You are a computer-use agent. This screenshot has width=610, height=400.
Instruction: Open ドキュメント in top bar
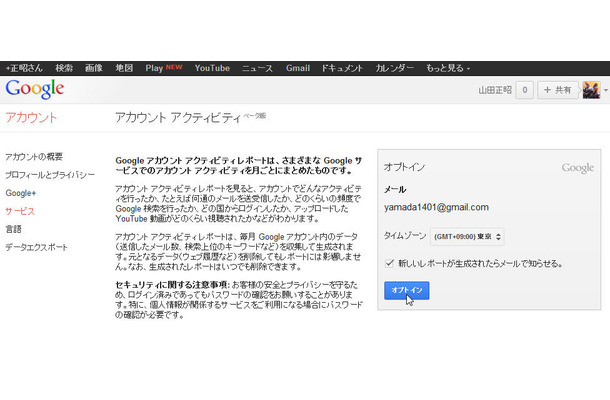pyautogui.click(x=342, y=68)
